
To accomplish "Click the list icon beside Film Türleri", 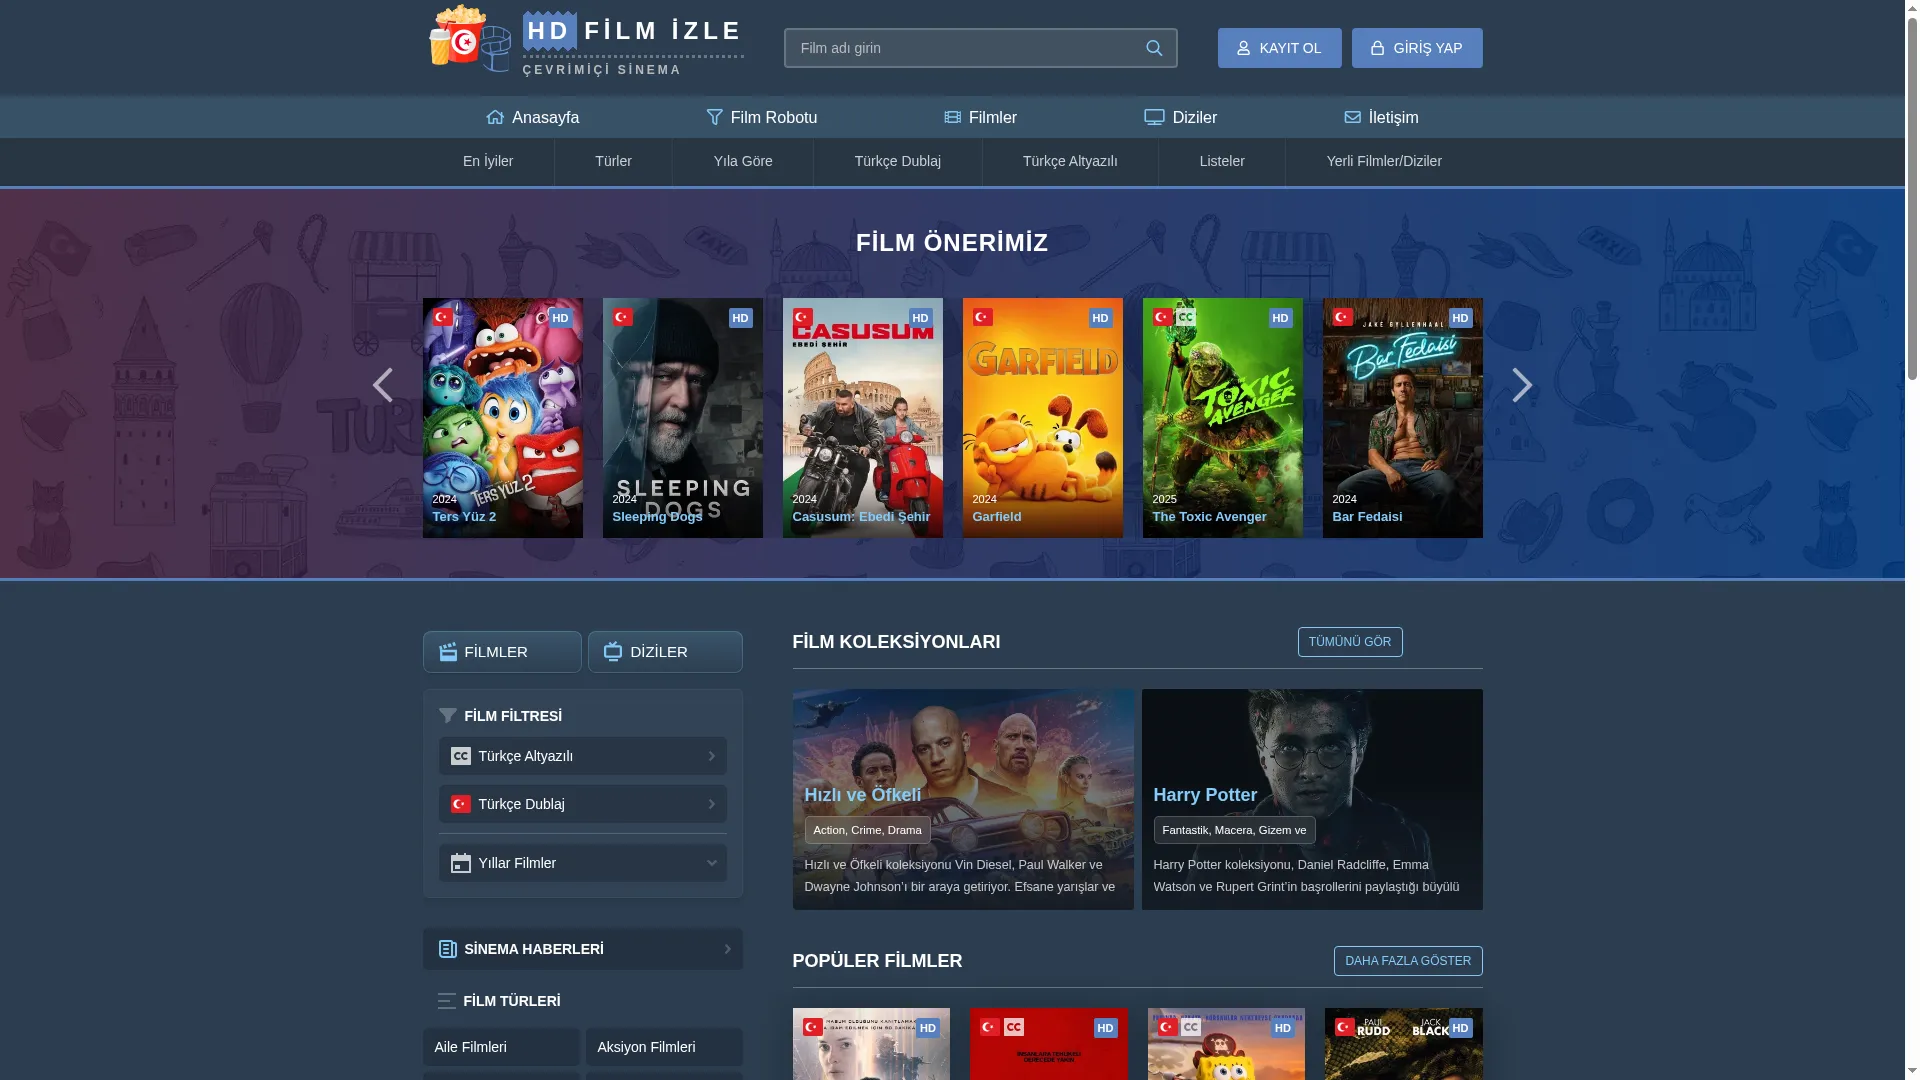I will coord(448,1001).
